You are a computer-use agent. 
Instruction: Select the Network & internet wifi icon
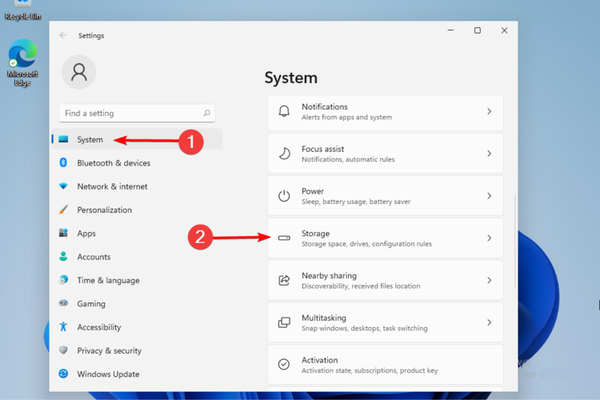[63, 187]
